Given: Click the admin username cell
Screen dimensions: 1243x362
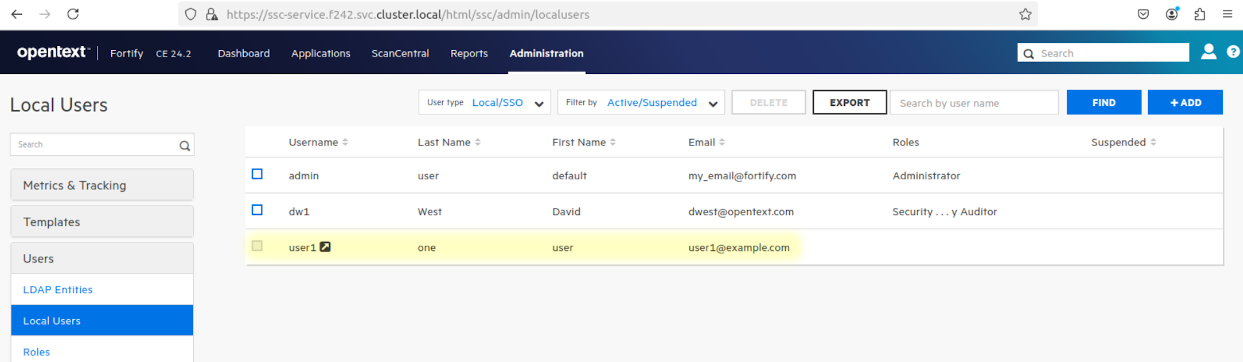Looking at the screenshot, I should click(304, 176).
